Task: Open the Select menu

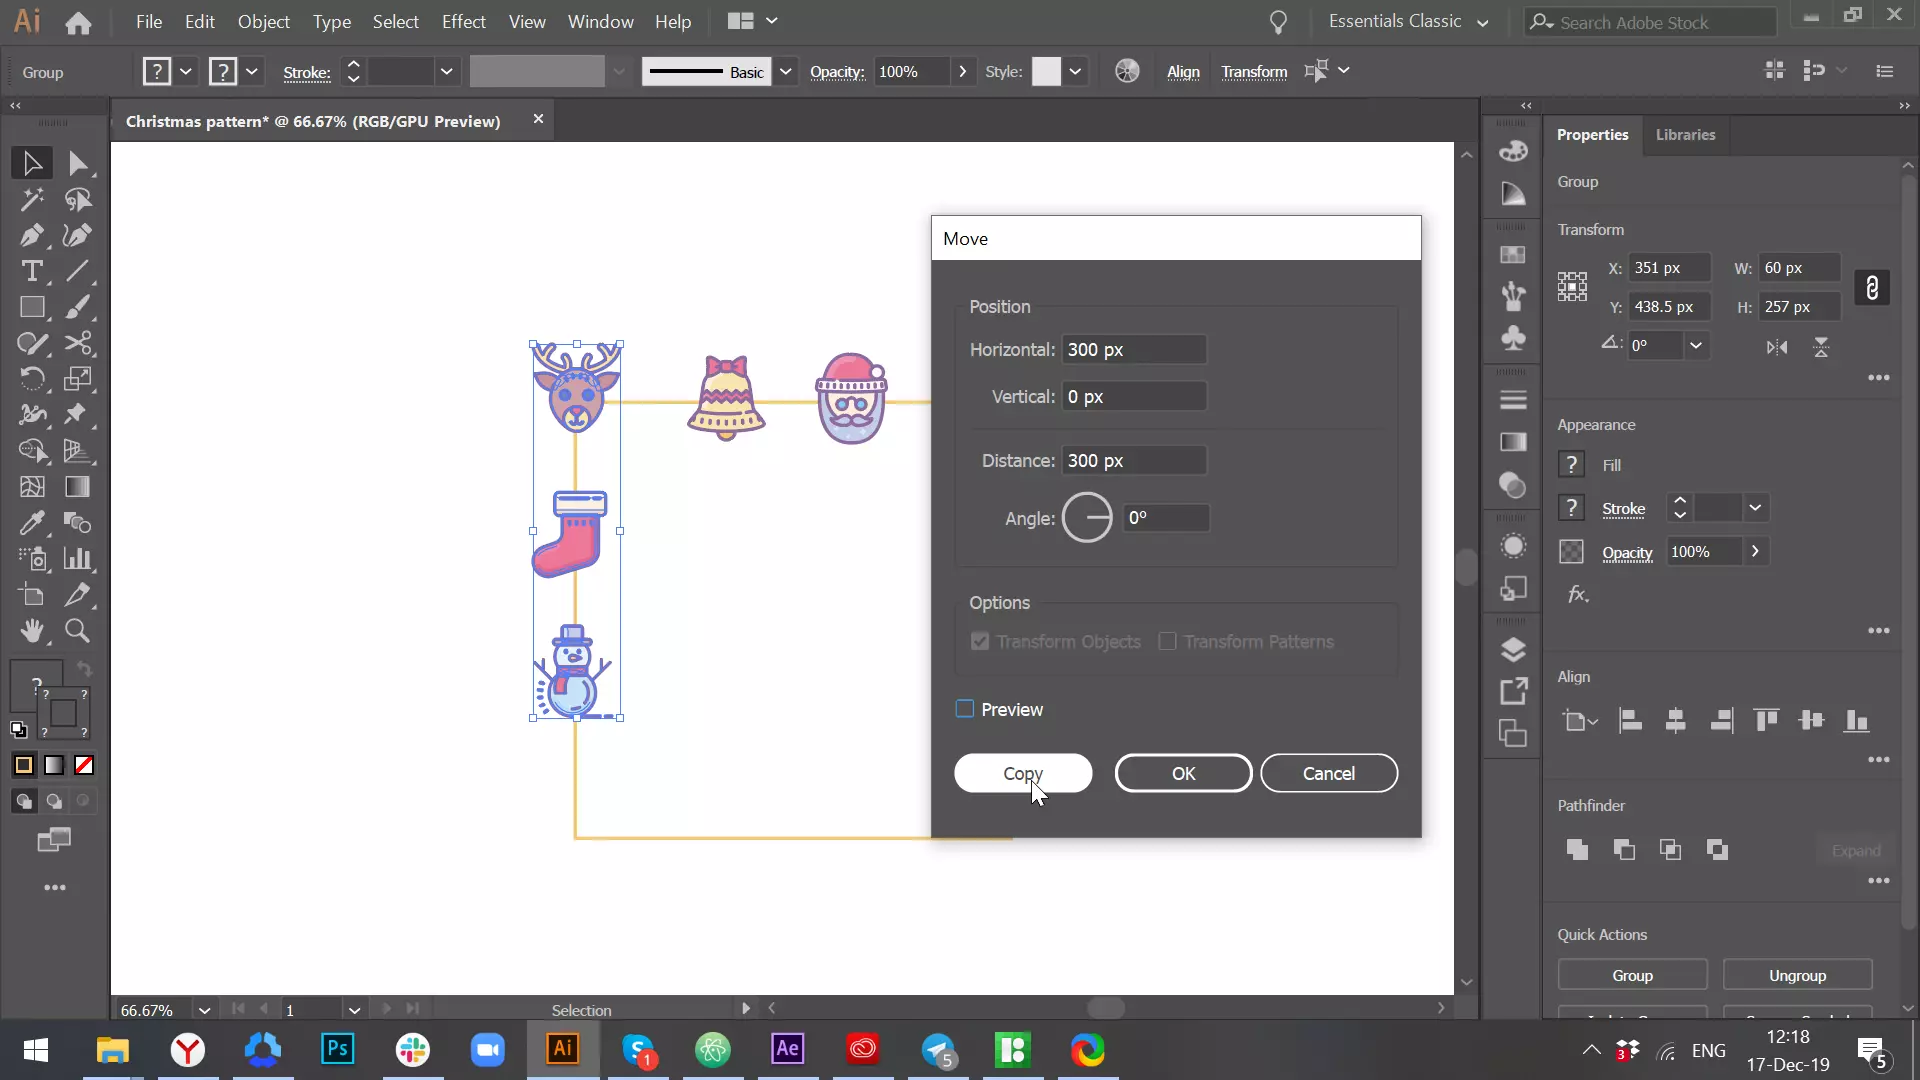Action: (x=395, y=21)
